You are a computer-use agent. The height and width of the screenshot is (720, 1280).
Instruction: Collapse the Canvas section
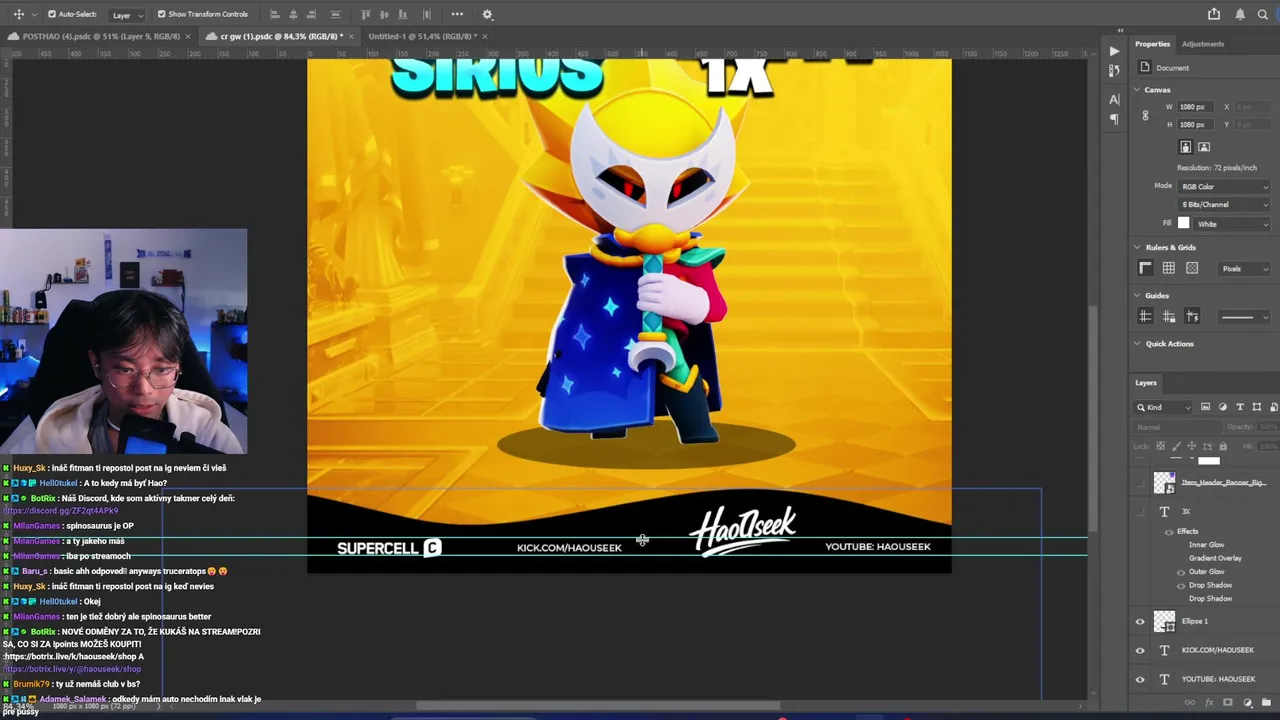tap(1137, 90)
